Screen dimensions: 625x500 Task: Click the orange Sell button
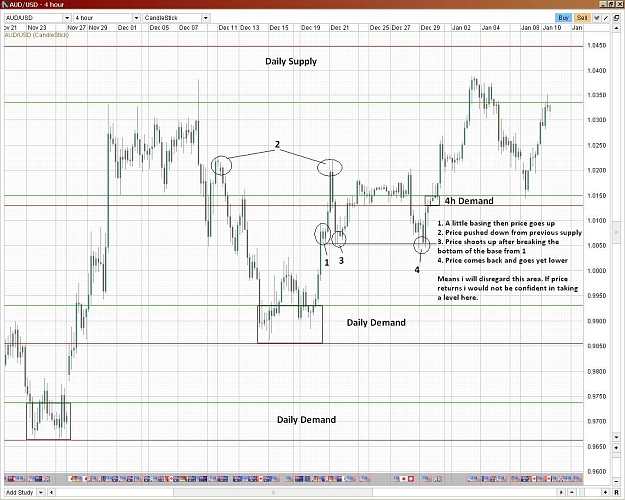[x=582, y=18]
